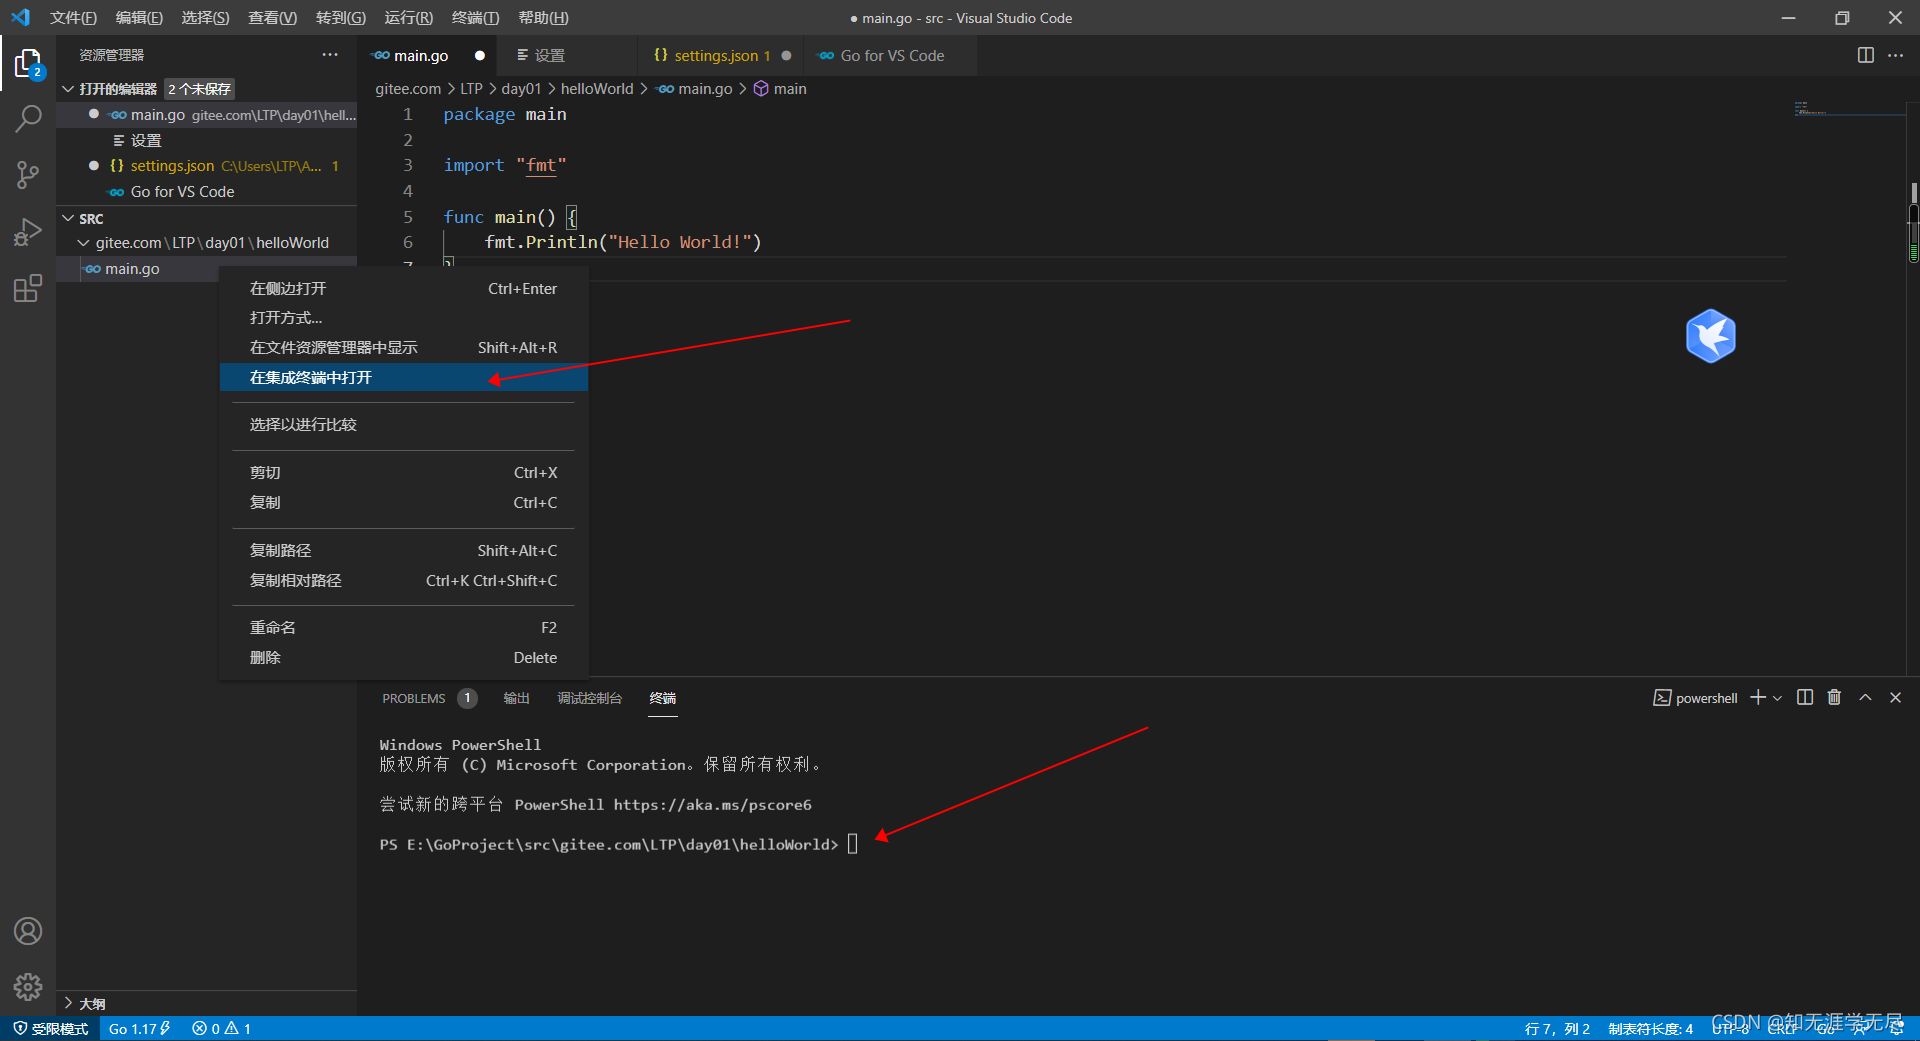Click the blue bird floating icon
This screenshot has width=1920, height=1041.
point(1710,336)
